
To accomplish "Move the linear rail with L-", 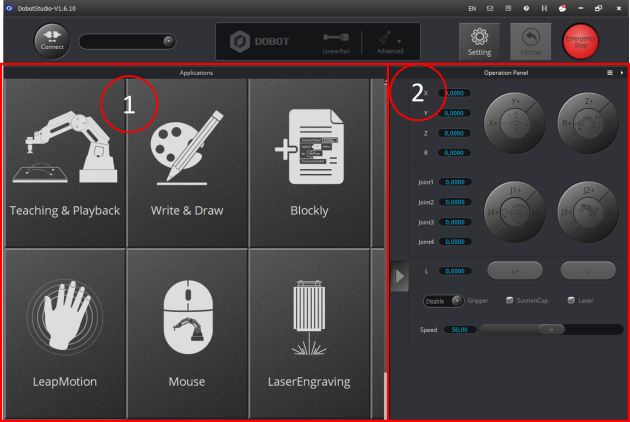I will (588, 271).
